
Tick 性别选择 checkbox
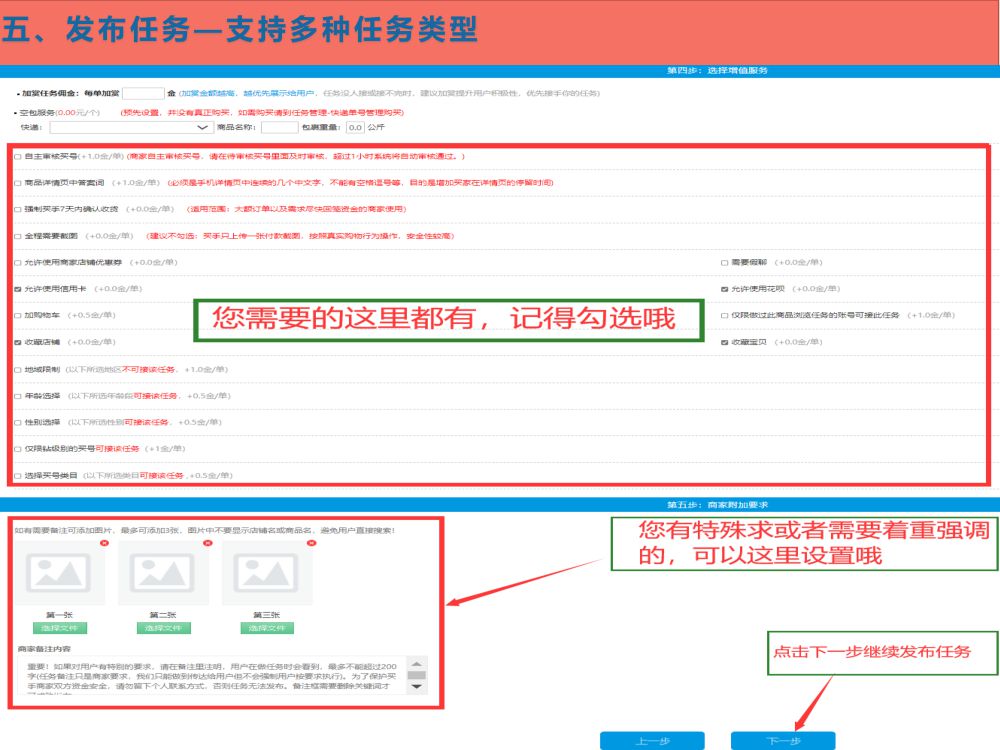click(18, 422)
